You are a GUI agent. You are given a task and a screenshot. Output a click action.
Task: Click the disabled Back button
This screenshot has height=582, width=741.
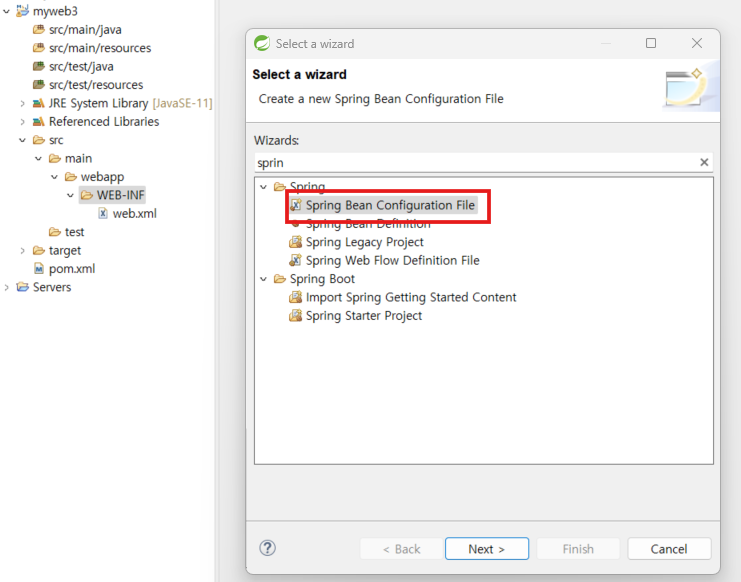[401, 548]
